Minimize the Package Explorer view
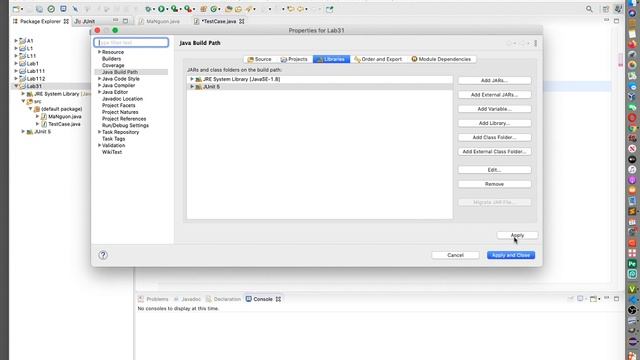Viewport: 640px width, 360px height. (116, 21)
